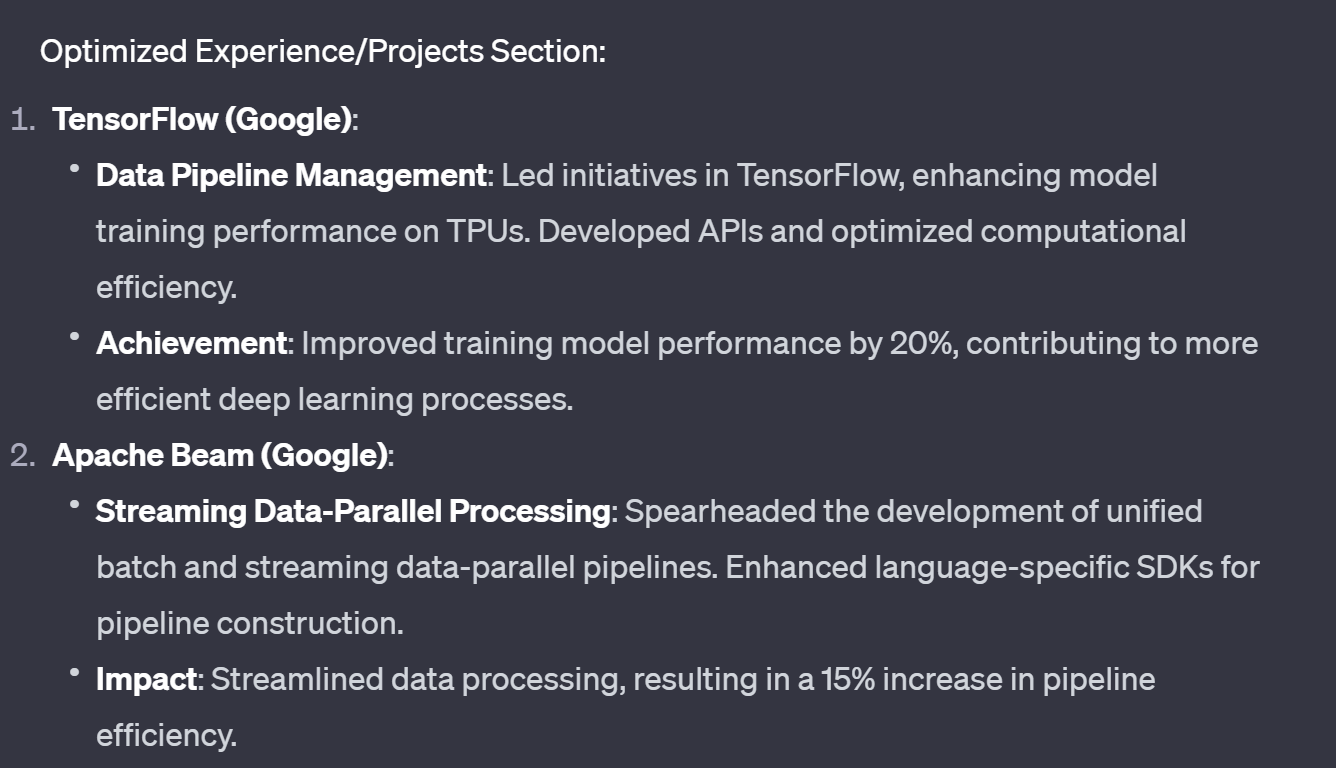Click the bullet before 'Impact'
1336x768 pixels.
coord(75,676)
